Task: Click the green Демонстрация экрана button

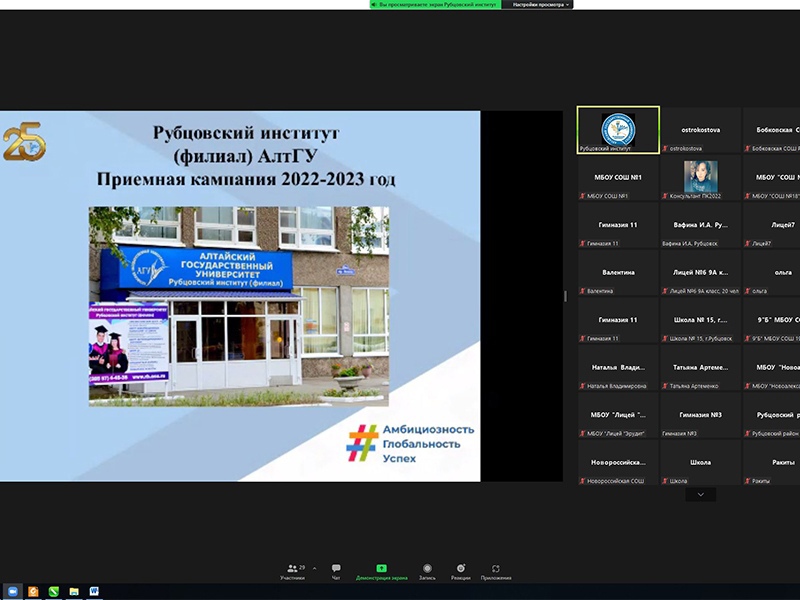Action: tap(382, 571)
